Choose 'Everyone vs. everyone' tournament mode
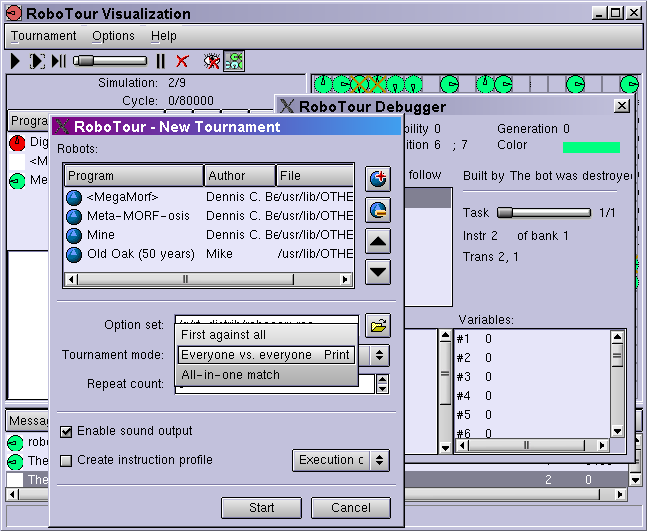This screenshot has height=531, width=647. pyautogui.click(x=266, y=355)
